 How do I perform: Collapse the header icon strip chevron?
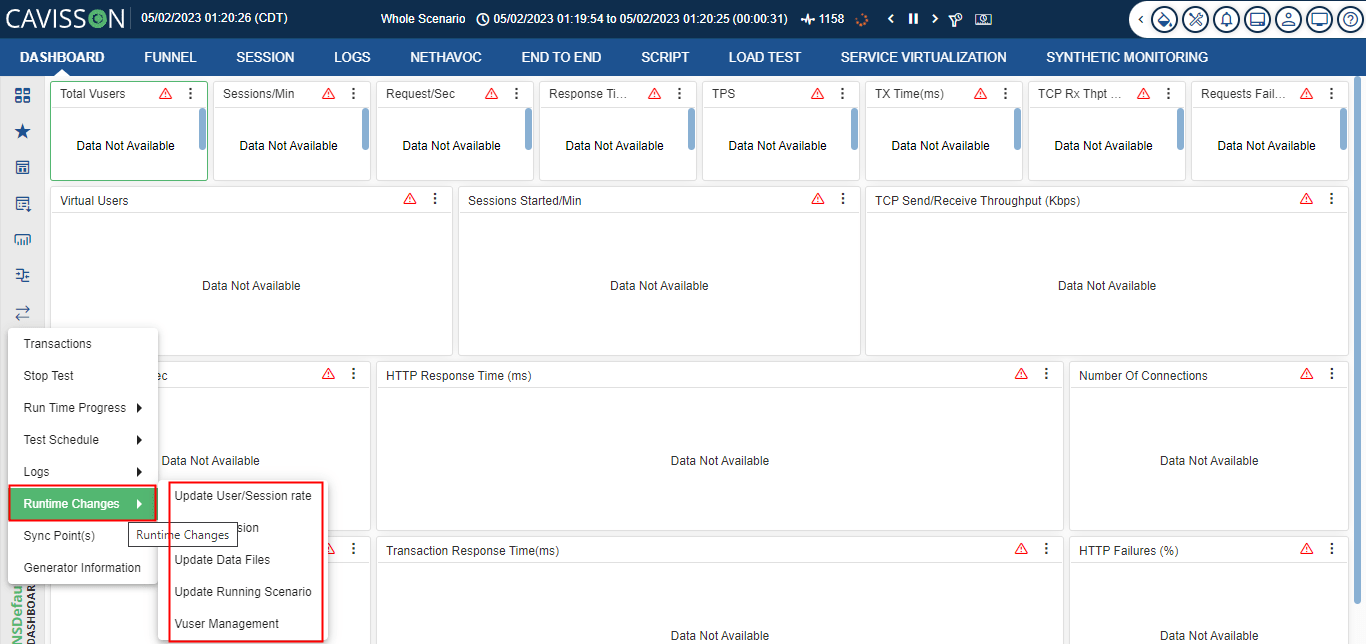tap(1141, 19)
